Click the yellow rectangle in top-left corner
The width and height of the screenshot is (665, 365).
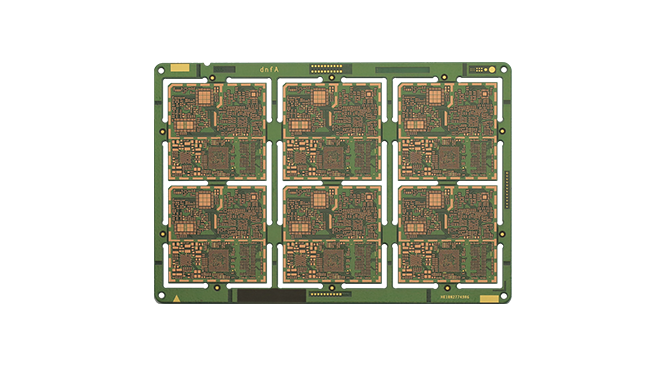coord(180,68)
